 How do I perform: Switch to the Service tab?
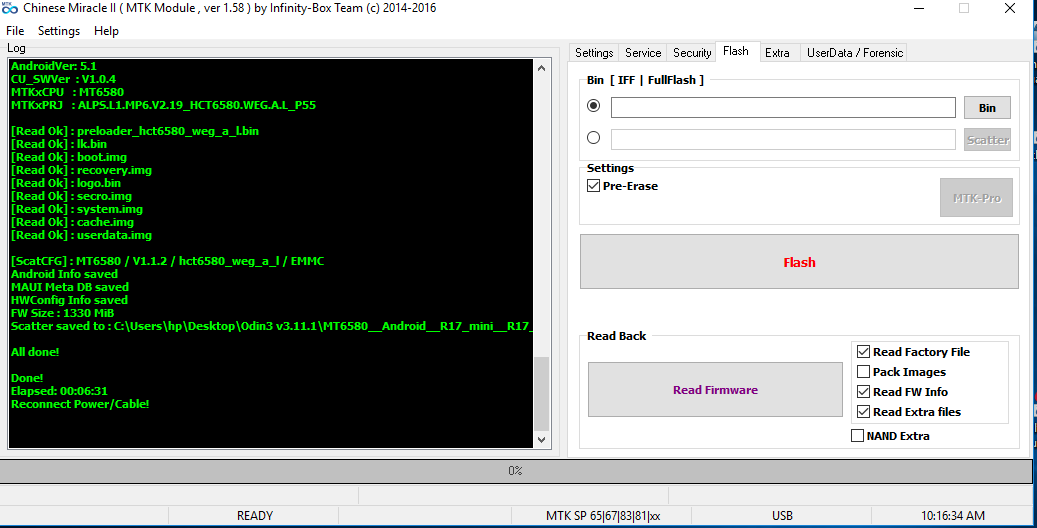tap(643, 53)
